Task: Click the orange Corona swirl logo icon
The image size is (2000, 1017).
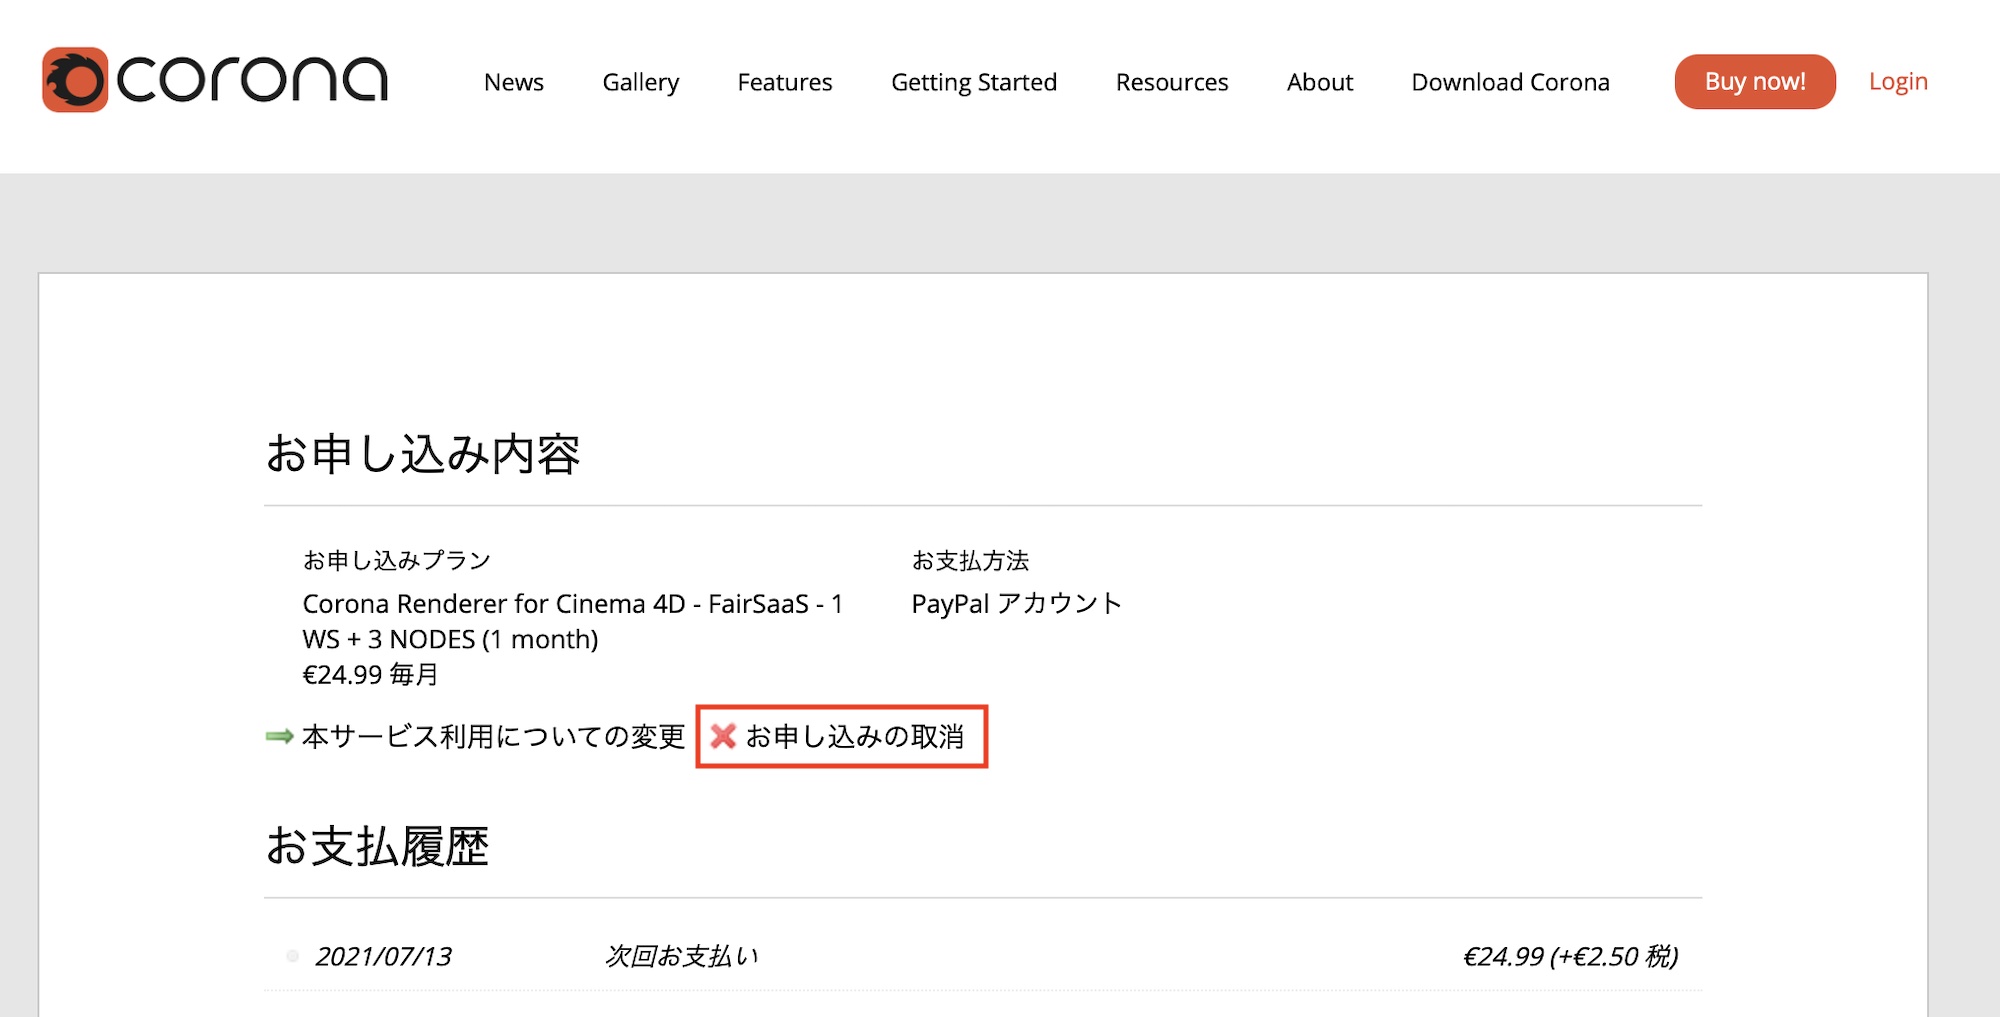Action: 74,80
